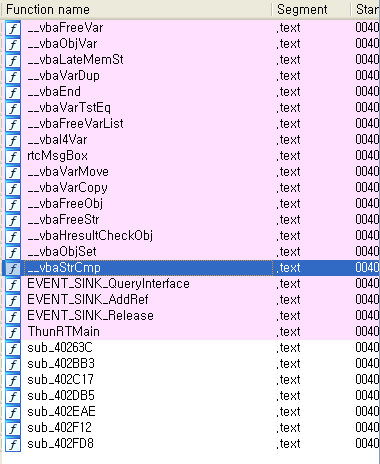
Task: Click the function icon beside __vbaVarTstEq
Action: 13,108
